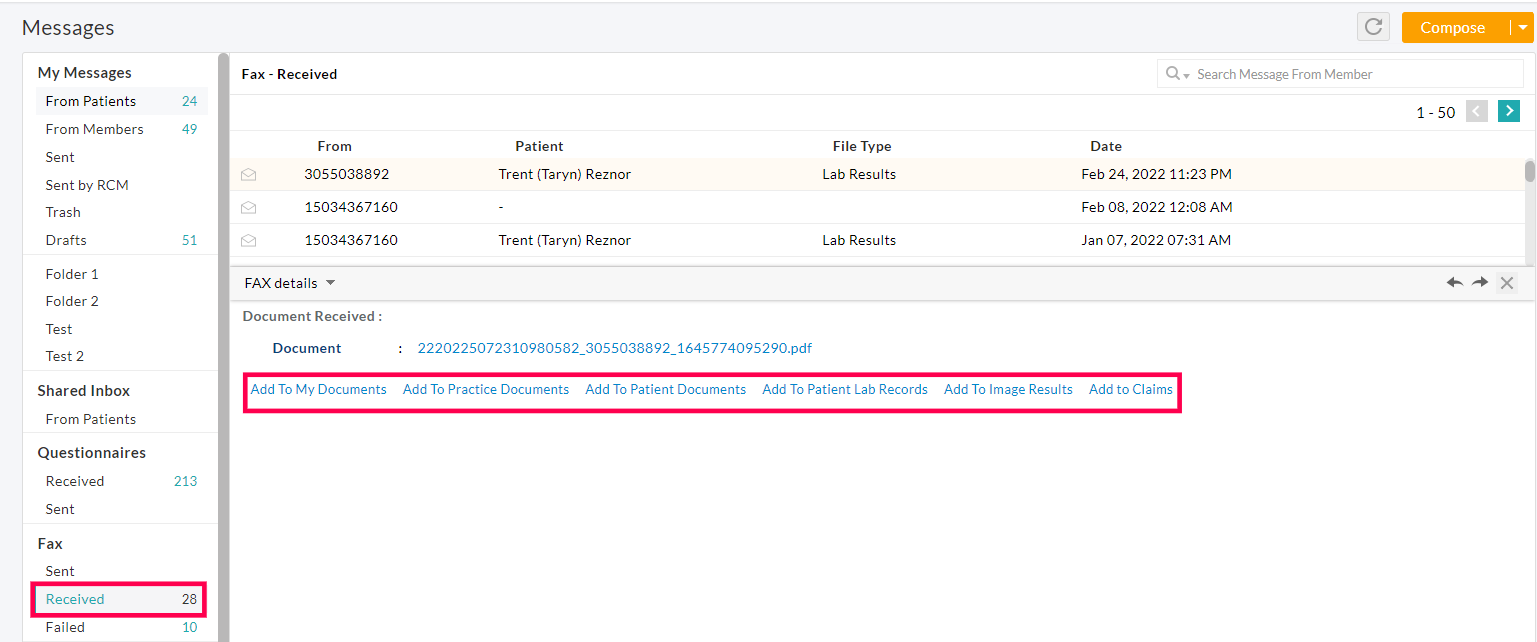Screen dimensions: 1537x642
Task: Click the forward arrow icon in FAX details
Action: 1480,283
